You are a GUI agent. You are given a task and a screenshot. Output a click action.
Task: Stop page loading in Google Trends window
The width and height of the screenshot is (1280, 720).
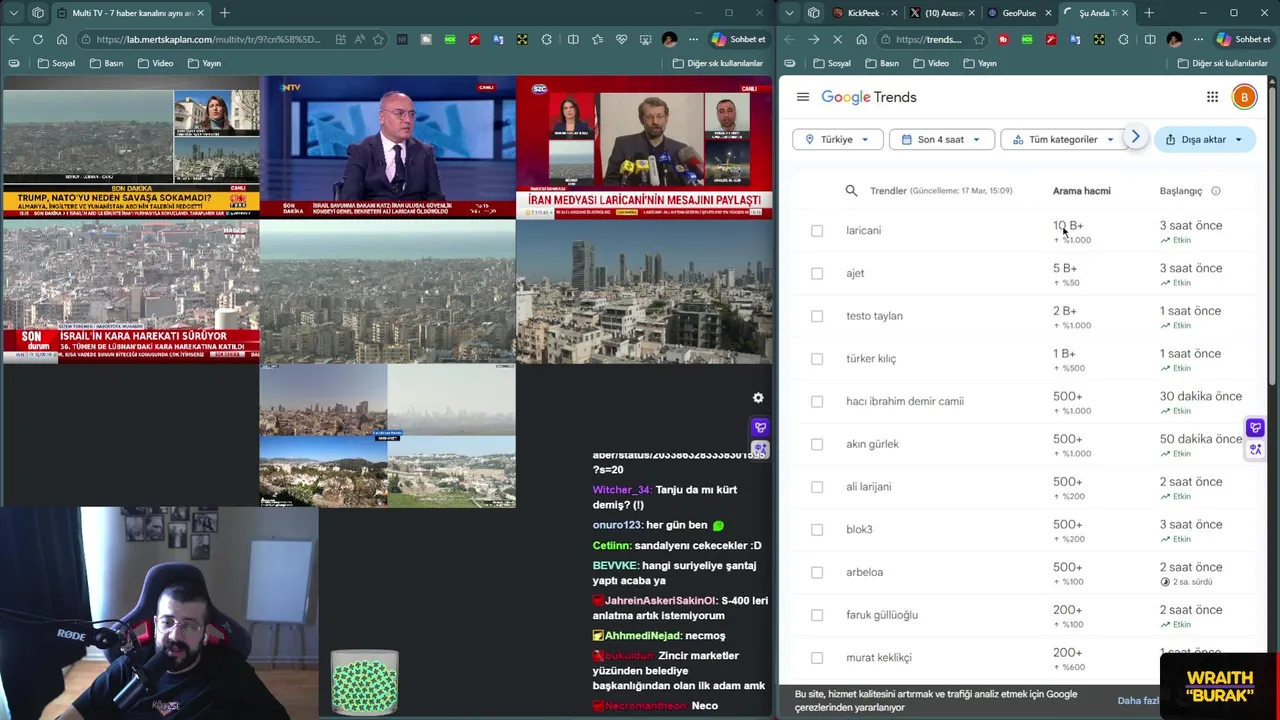pos(837,40)
